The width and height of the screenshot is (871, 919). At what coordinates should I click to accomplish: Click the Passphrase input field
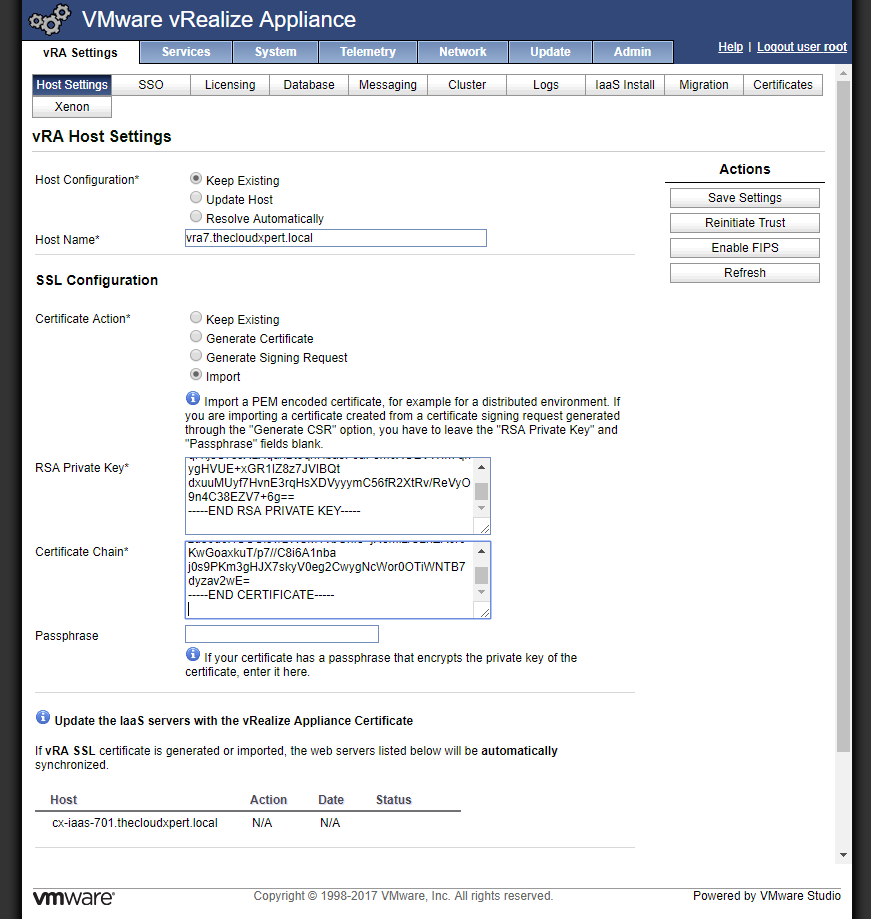tap(282, 634)
